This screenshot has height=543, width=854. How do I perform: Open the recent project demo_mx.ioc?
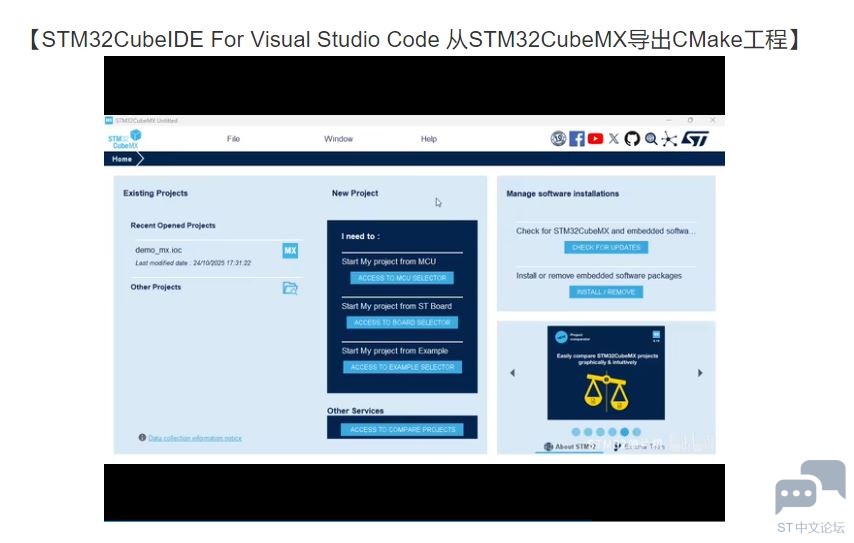[x=158, y=250]
